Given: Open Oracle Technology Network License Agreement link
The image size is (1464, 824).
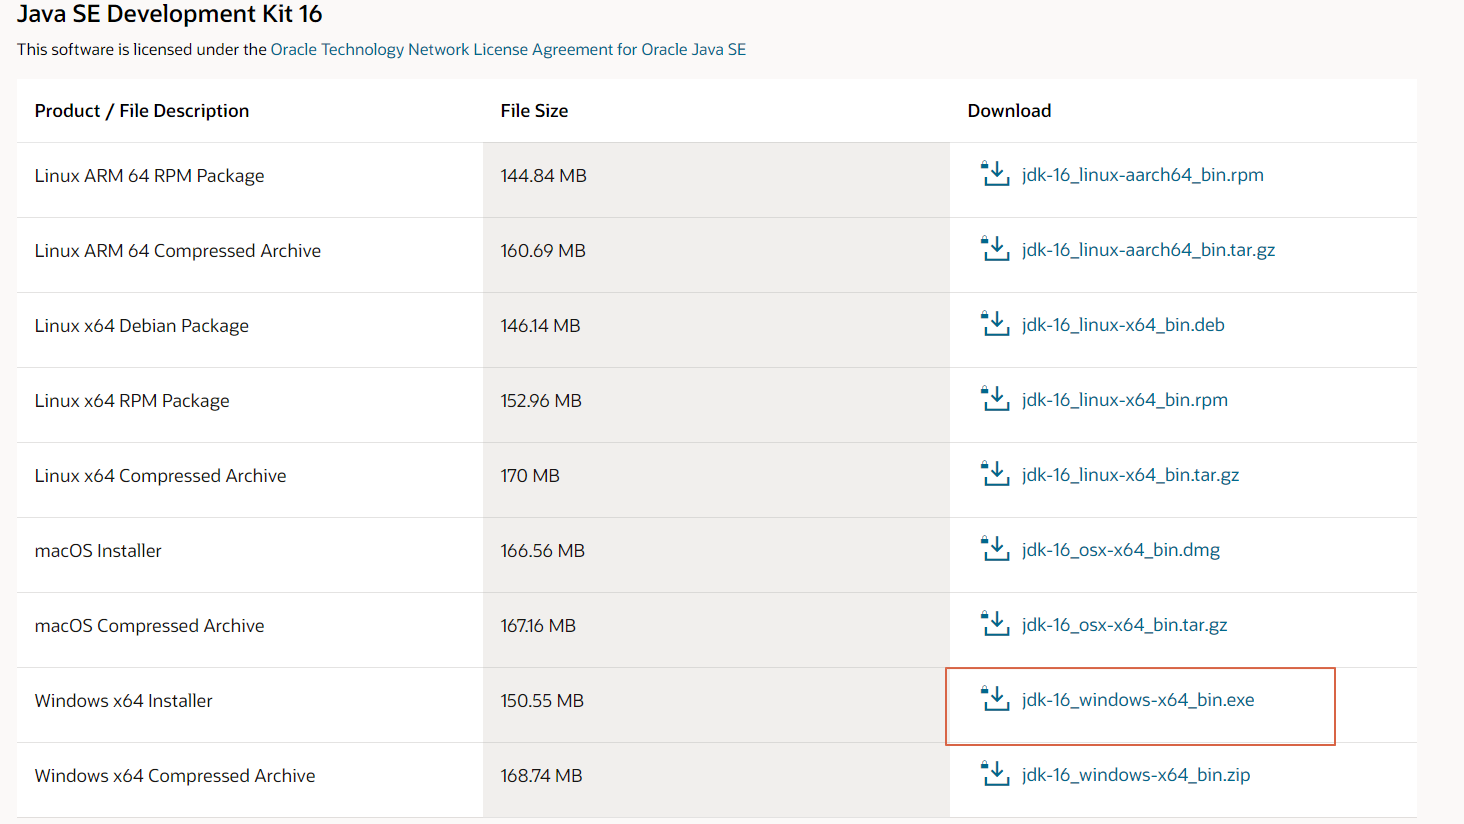Looking at the screenshot, I should pyautogui.click(x=508, y=49).
